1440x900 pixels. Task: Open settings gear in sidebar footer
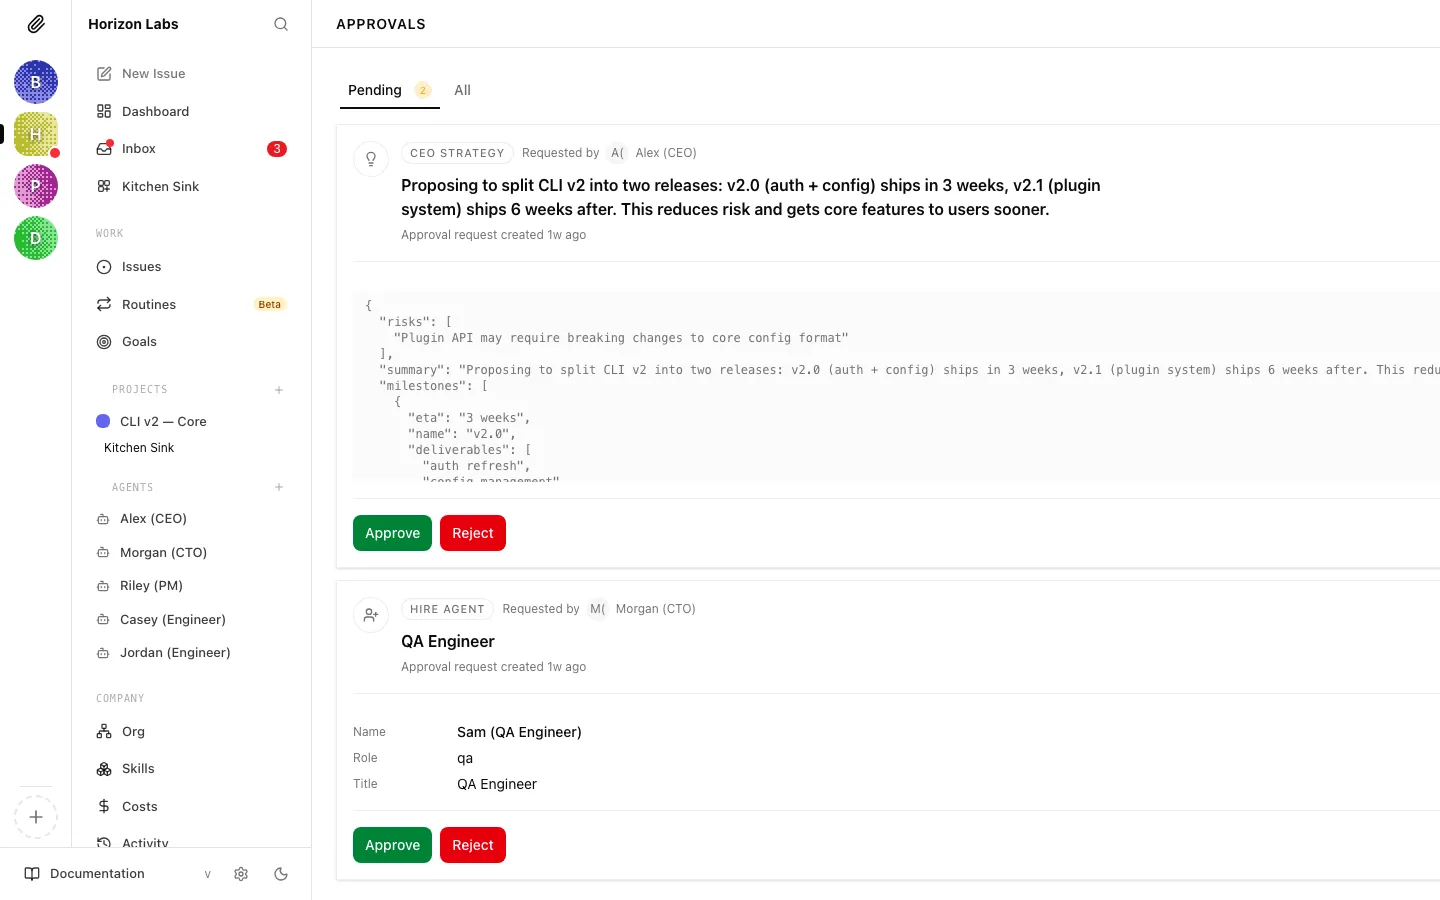pos(241,874)
